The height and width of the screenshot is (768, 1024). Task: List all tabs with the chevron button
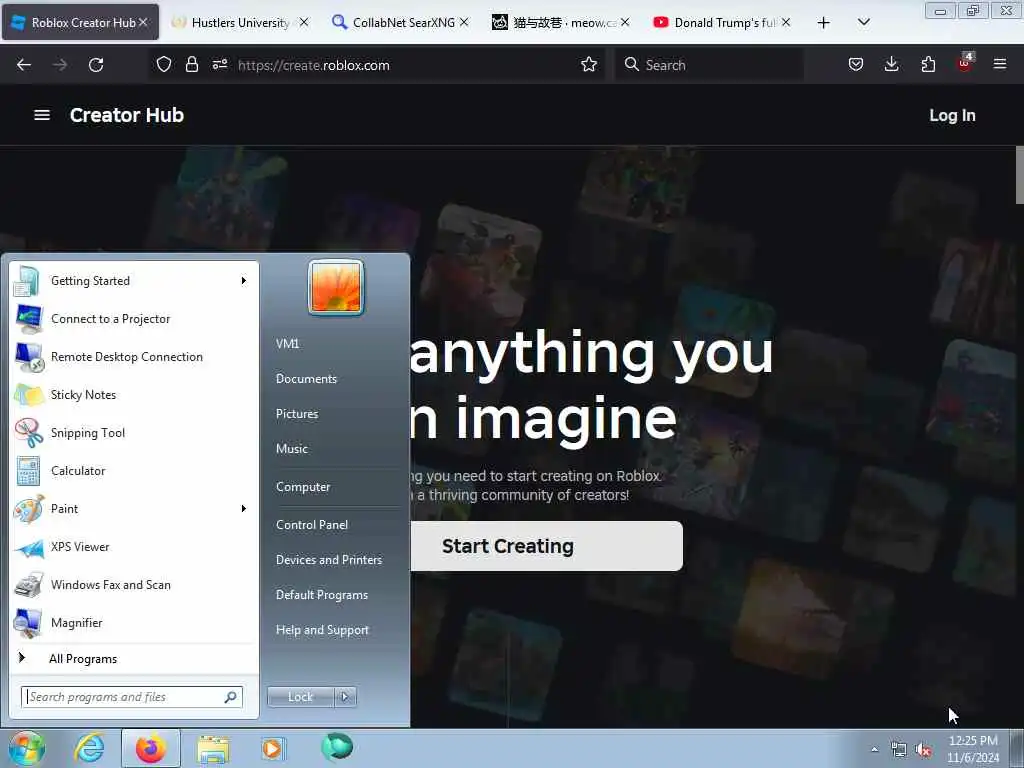pos(863,22)
